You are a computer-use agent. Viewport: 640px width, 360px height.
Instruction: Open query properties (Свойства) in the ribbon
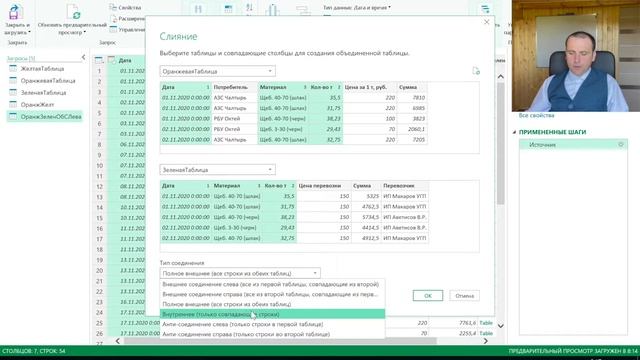coord(125,8)
